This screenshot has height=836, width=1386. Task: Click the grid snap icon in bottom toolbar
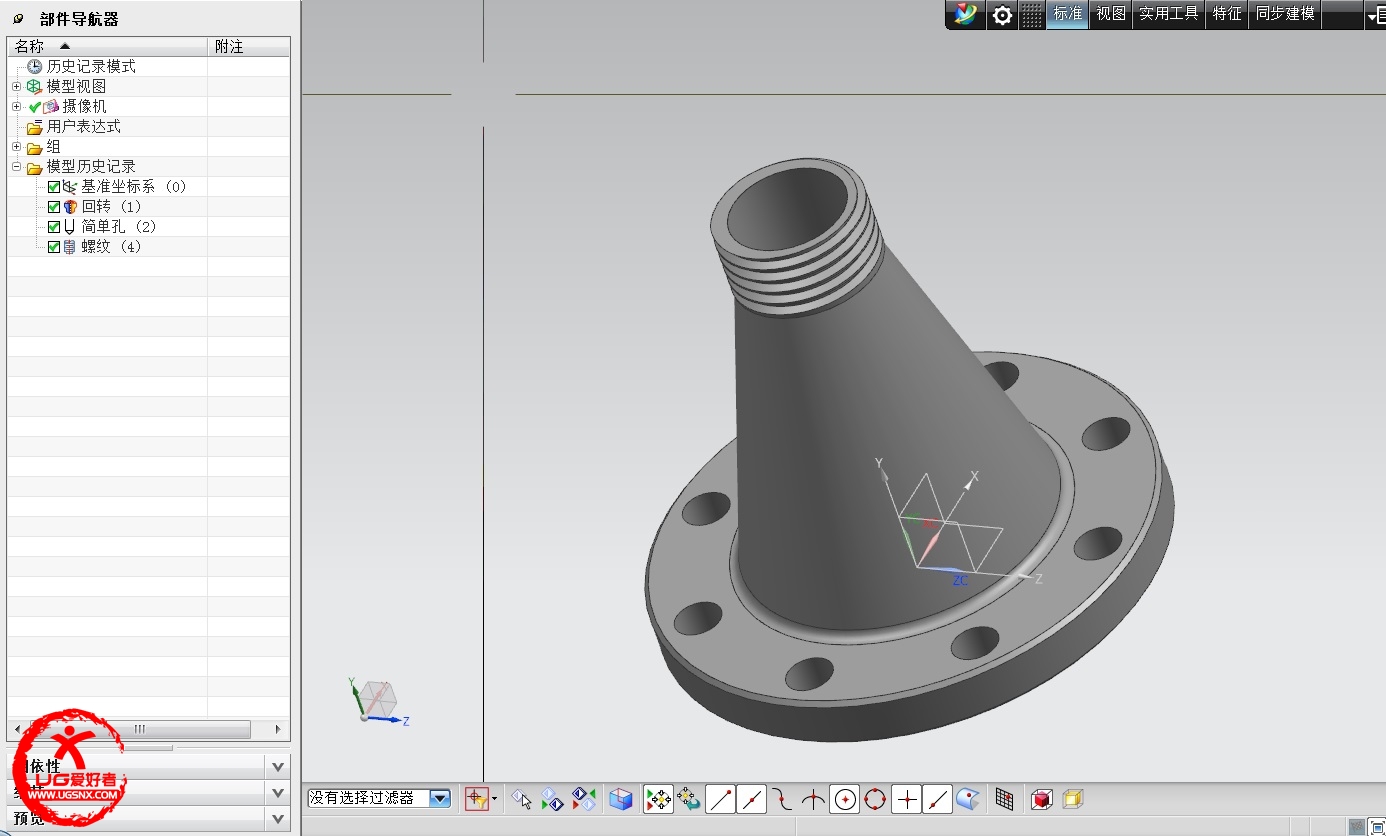[1005, 799]
